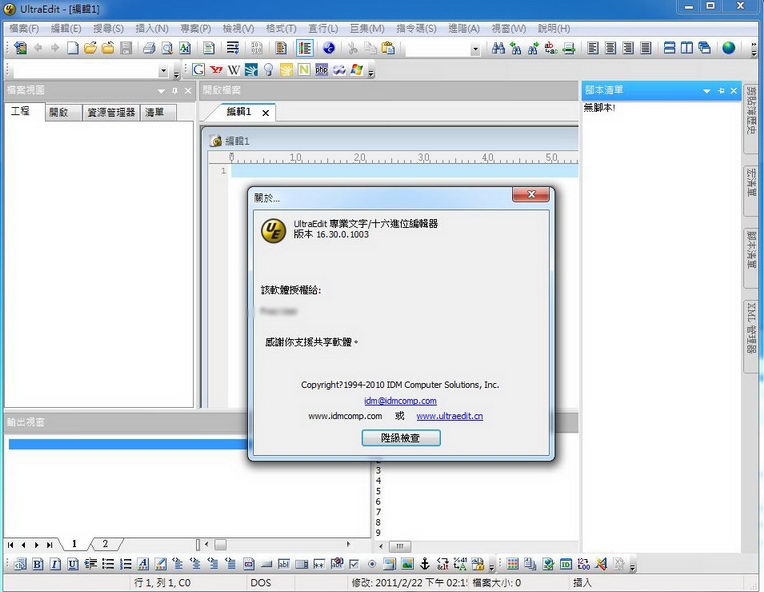Open the 腳本清單 panel dropdown arrow
764x592 pixels.
tap(706, 91)
